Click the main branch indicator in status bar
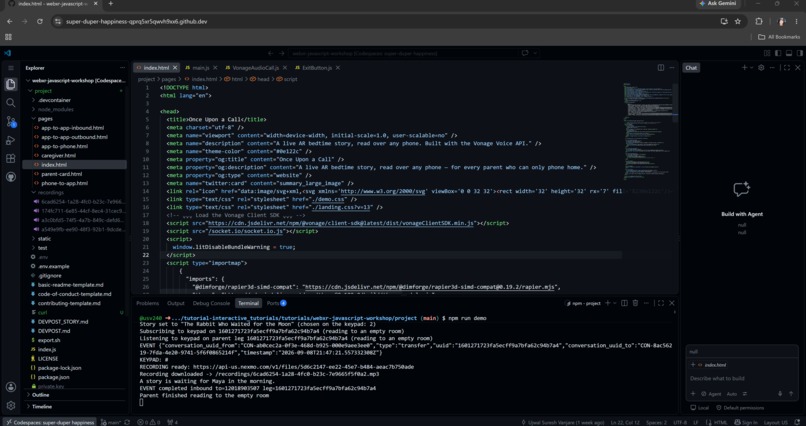Image resolution: width=806 pixels, height=426 pixels. (111, 422)
